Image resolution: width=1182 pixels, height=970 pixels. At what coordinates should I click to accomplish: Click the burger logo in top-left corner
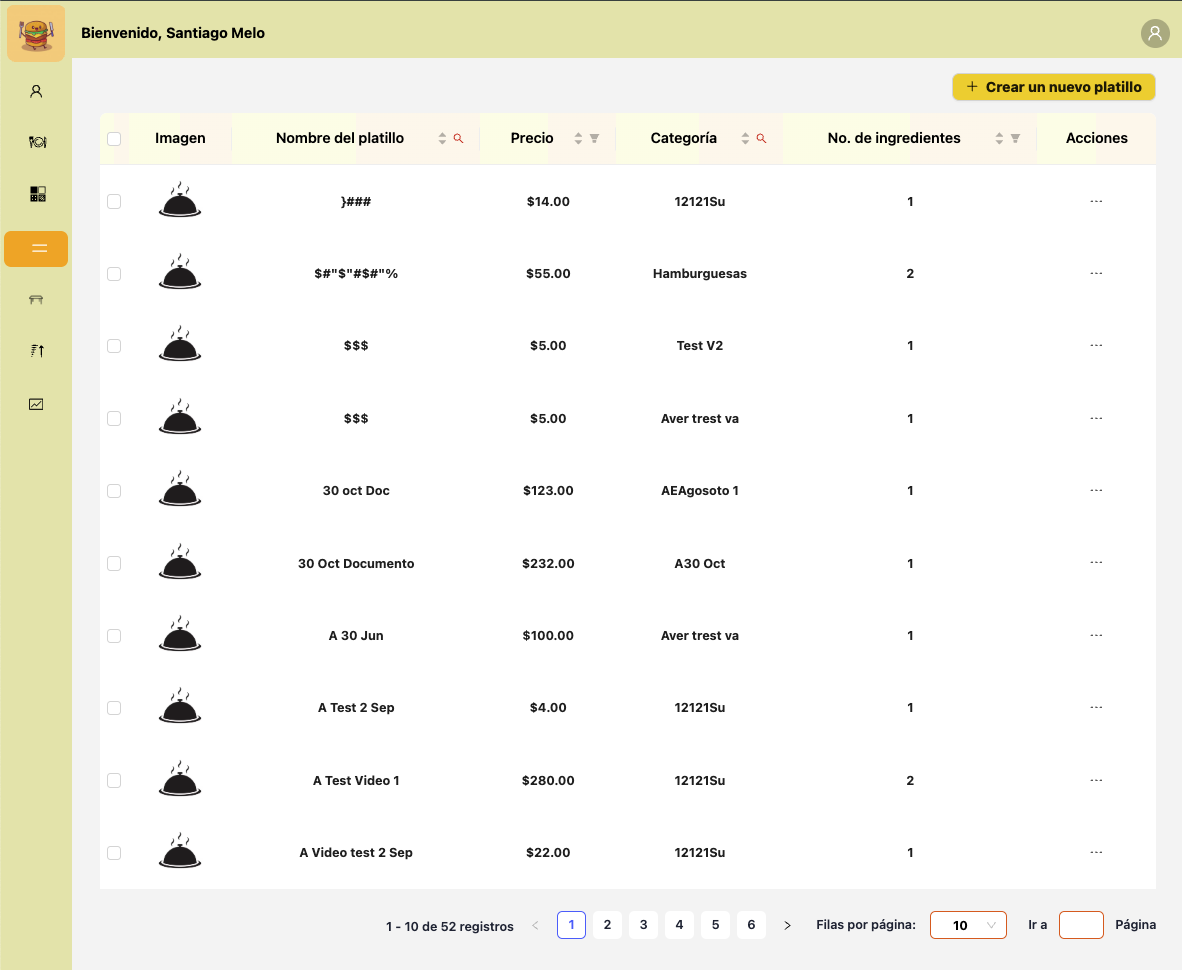pos(36,33)
